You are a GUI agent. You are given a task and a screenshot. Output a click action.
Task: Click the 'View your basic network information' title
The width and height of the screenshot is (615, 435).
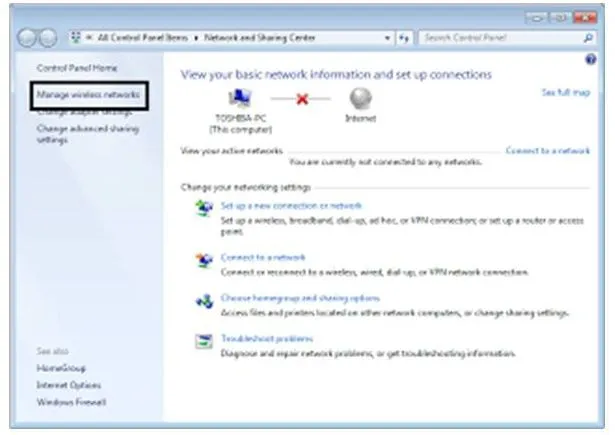(x=336, y=75)
